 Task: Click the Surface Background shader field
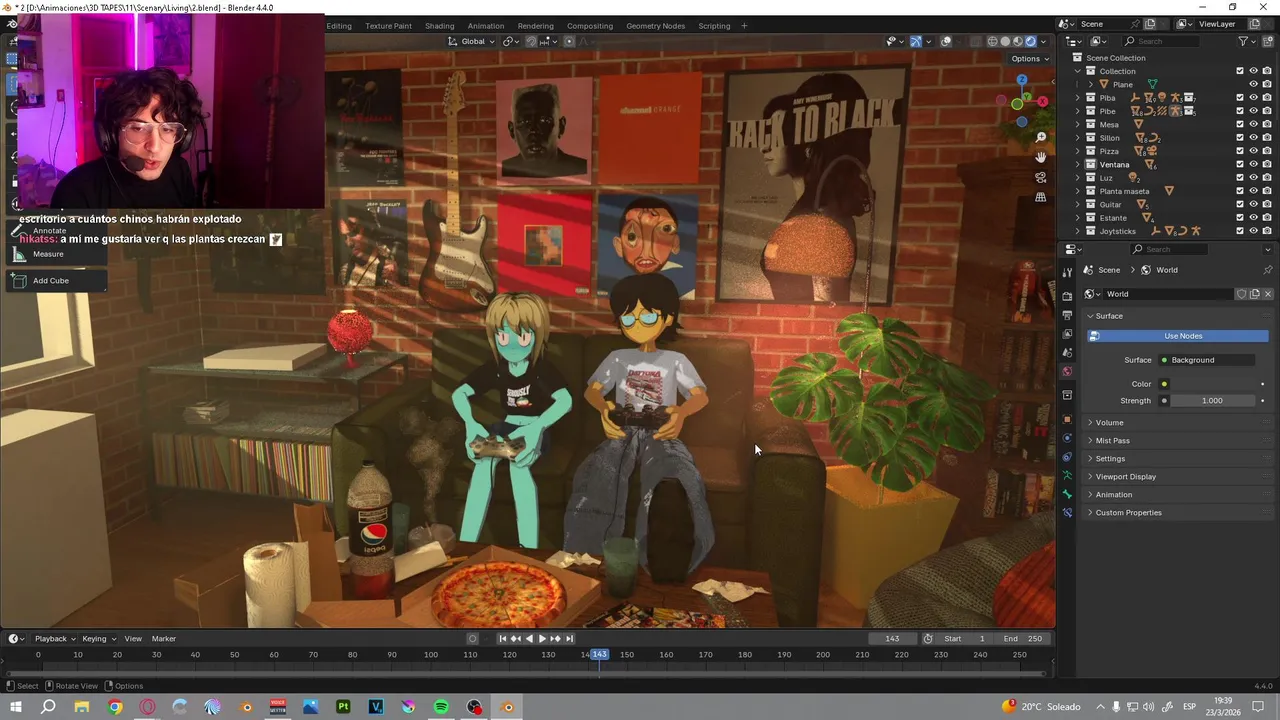[1207, 360]
